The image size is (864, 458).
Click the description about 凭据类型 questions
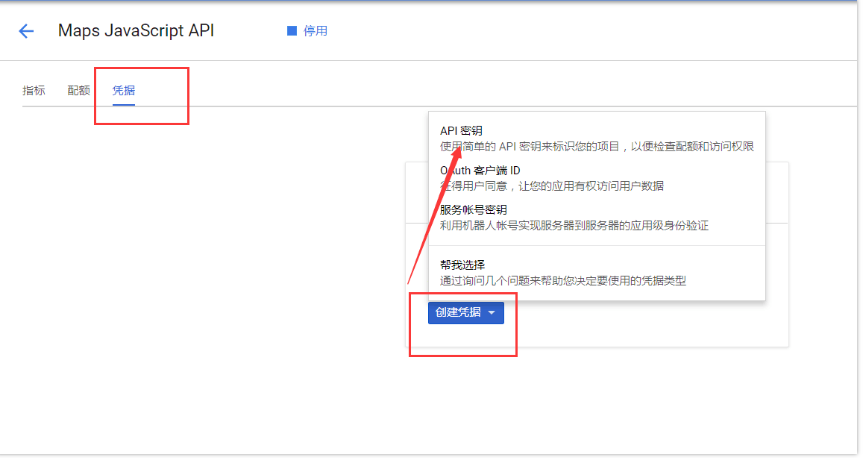(x=563, y=281)
